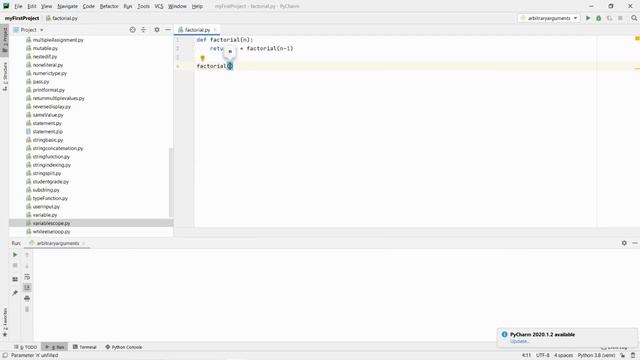Viewport: 640px width, 360px height.
Task: Toggle tool window quick-access icon in status bar
Action: 5,356
